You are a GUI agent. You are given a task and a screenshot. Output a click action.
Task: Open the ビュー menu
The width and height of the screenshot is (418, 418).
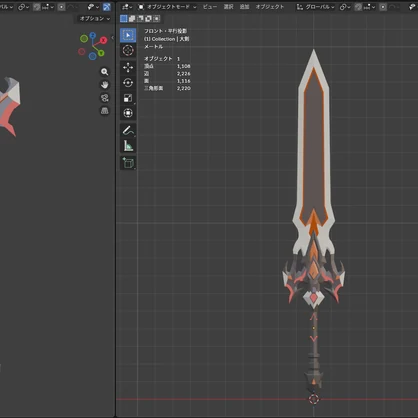(x=210, y=7)
